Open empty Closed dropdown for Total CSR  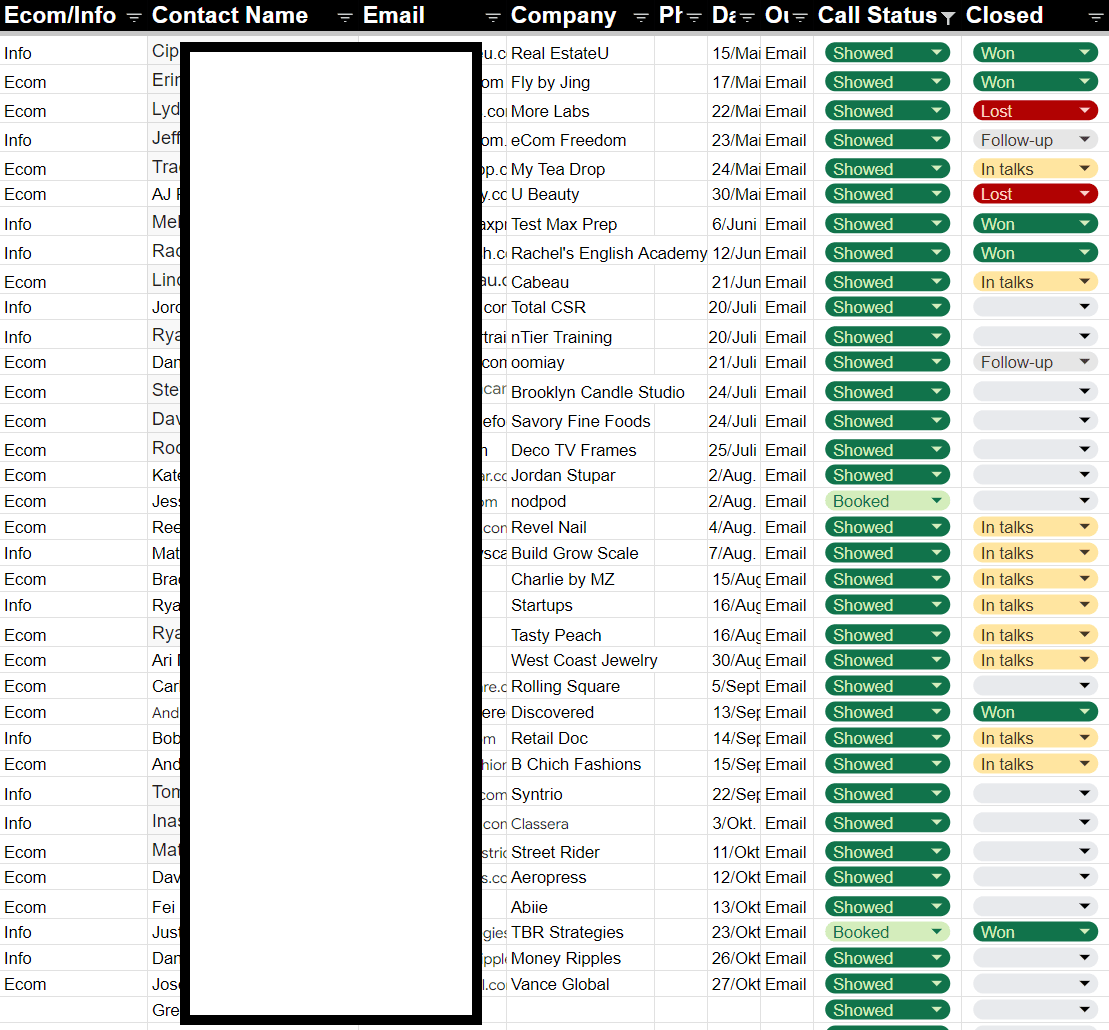tap(1085, 307)
